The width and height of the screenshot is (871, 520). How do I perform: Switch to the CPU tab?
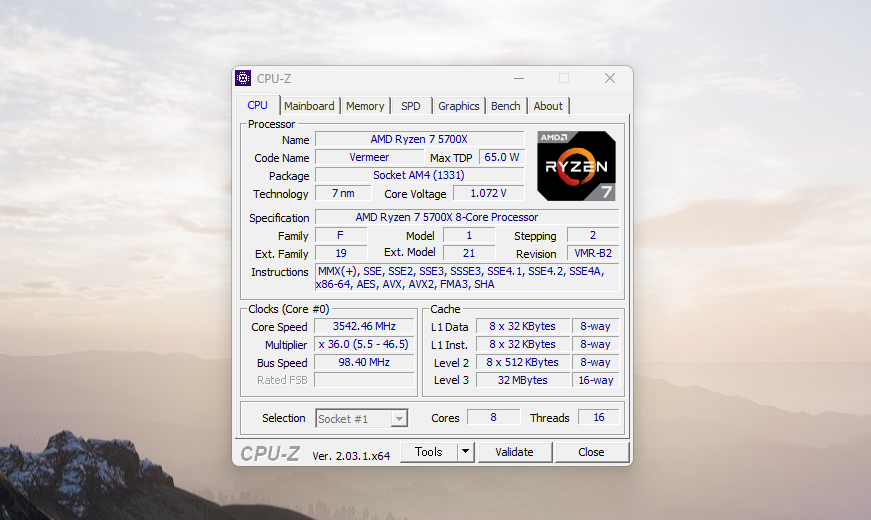click(x=257, y=105)
